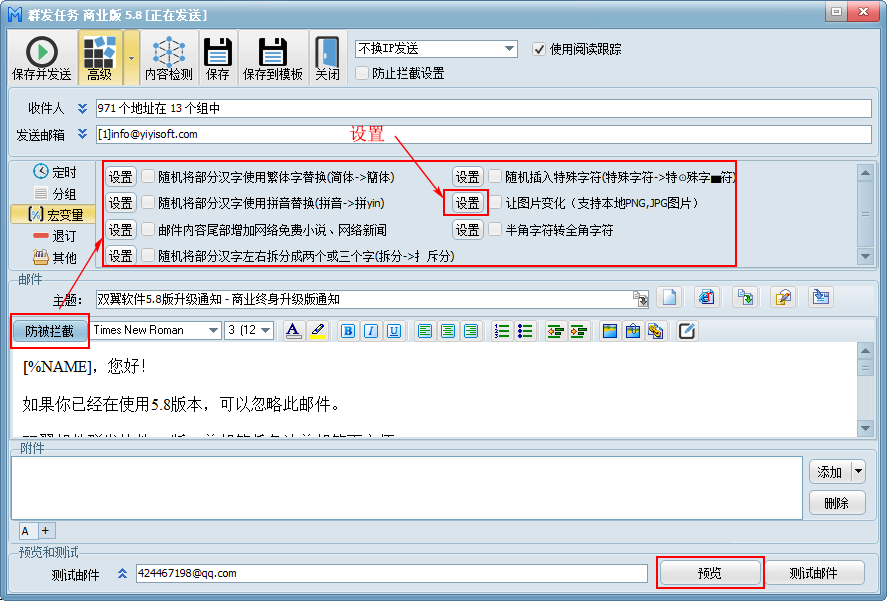Check 让图片变化 image variation option
The height and width of the screenshot is (601, 887).
pos(495,203)
